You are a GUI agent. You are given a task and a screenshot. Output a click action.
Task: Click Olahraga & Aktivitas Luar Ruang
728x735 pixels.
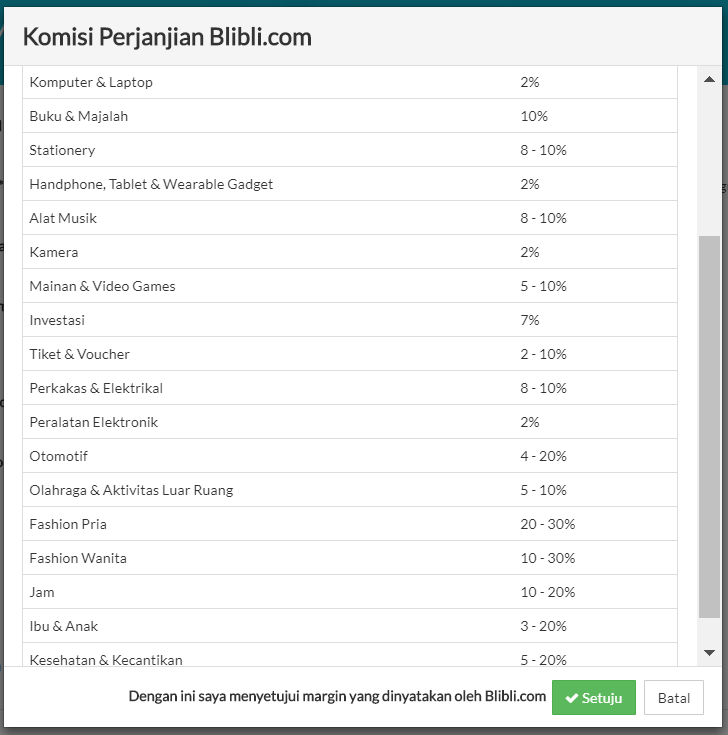tap(131, 490)
